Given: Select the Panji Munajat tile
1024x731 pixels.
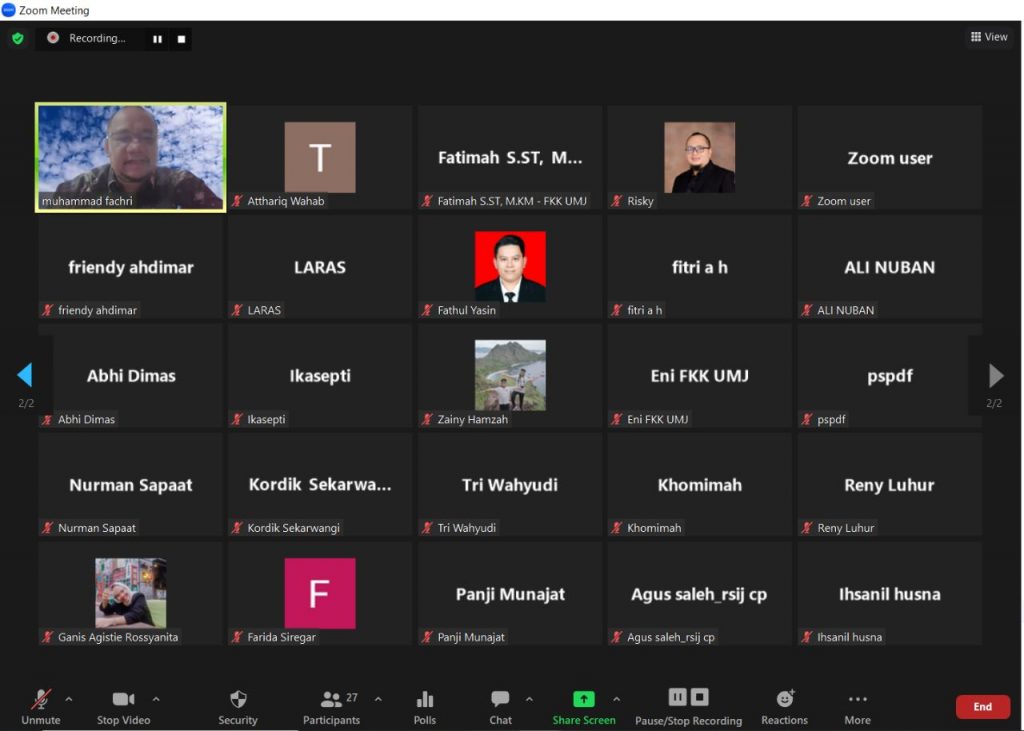Looking at the screenshot, I should click(x=510, y=593).
